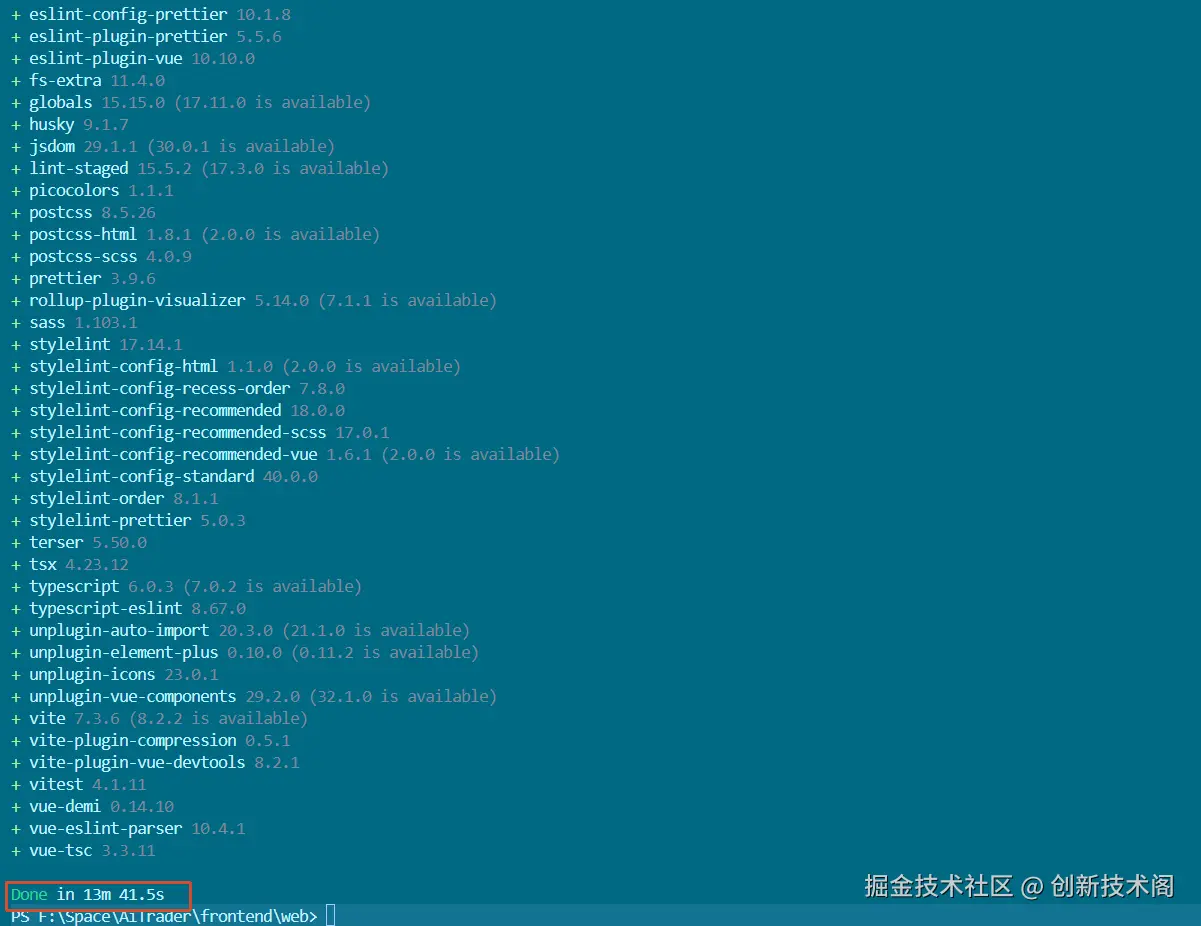Click the typescript 6.0.3 line

click(186, 587)
